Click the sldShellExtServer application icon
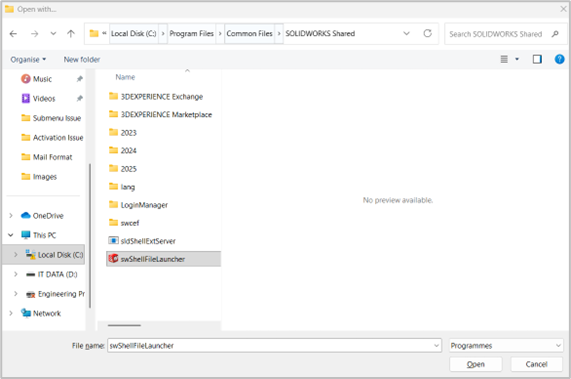This screenshot has height=379, width=571. 113,240
